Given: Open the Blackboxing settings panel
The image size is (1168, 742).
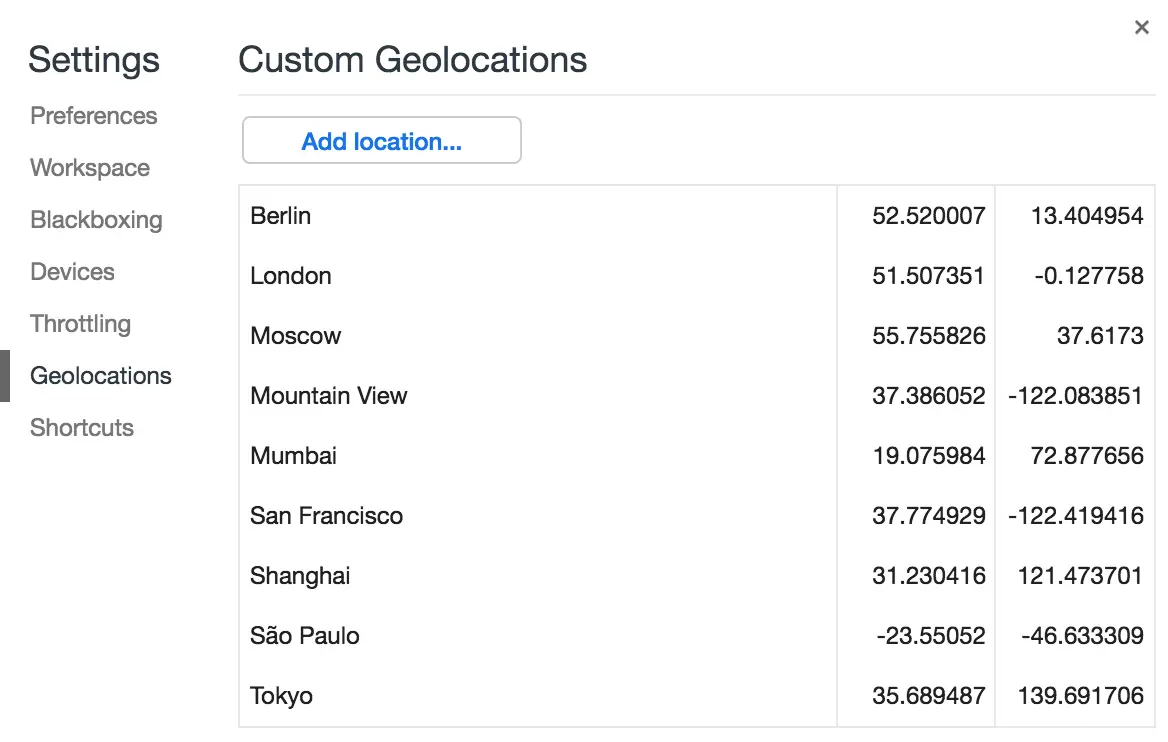Looking at the screenshot, I should [x=96, y=220].
